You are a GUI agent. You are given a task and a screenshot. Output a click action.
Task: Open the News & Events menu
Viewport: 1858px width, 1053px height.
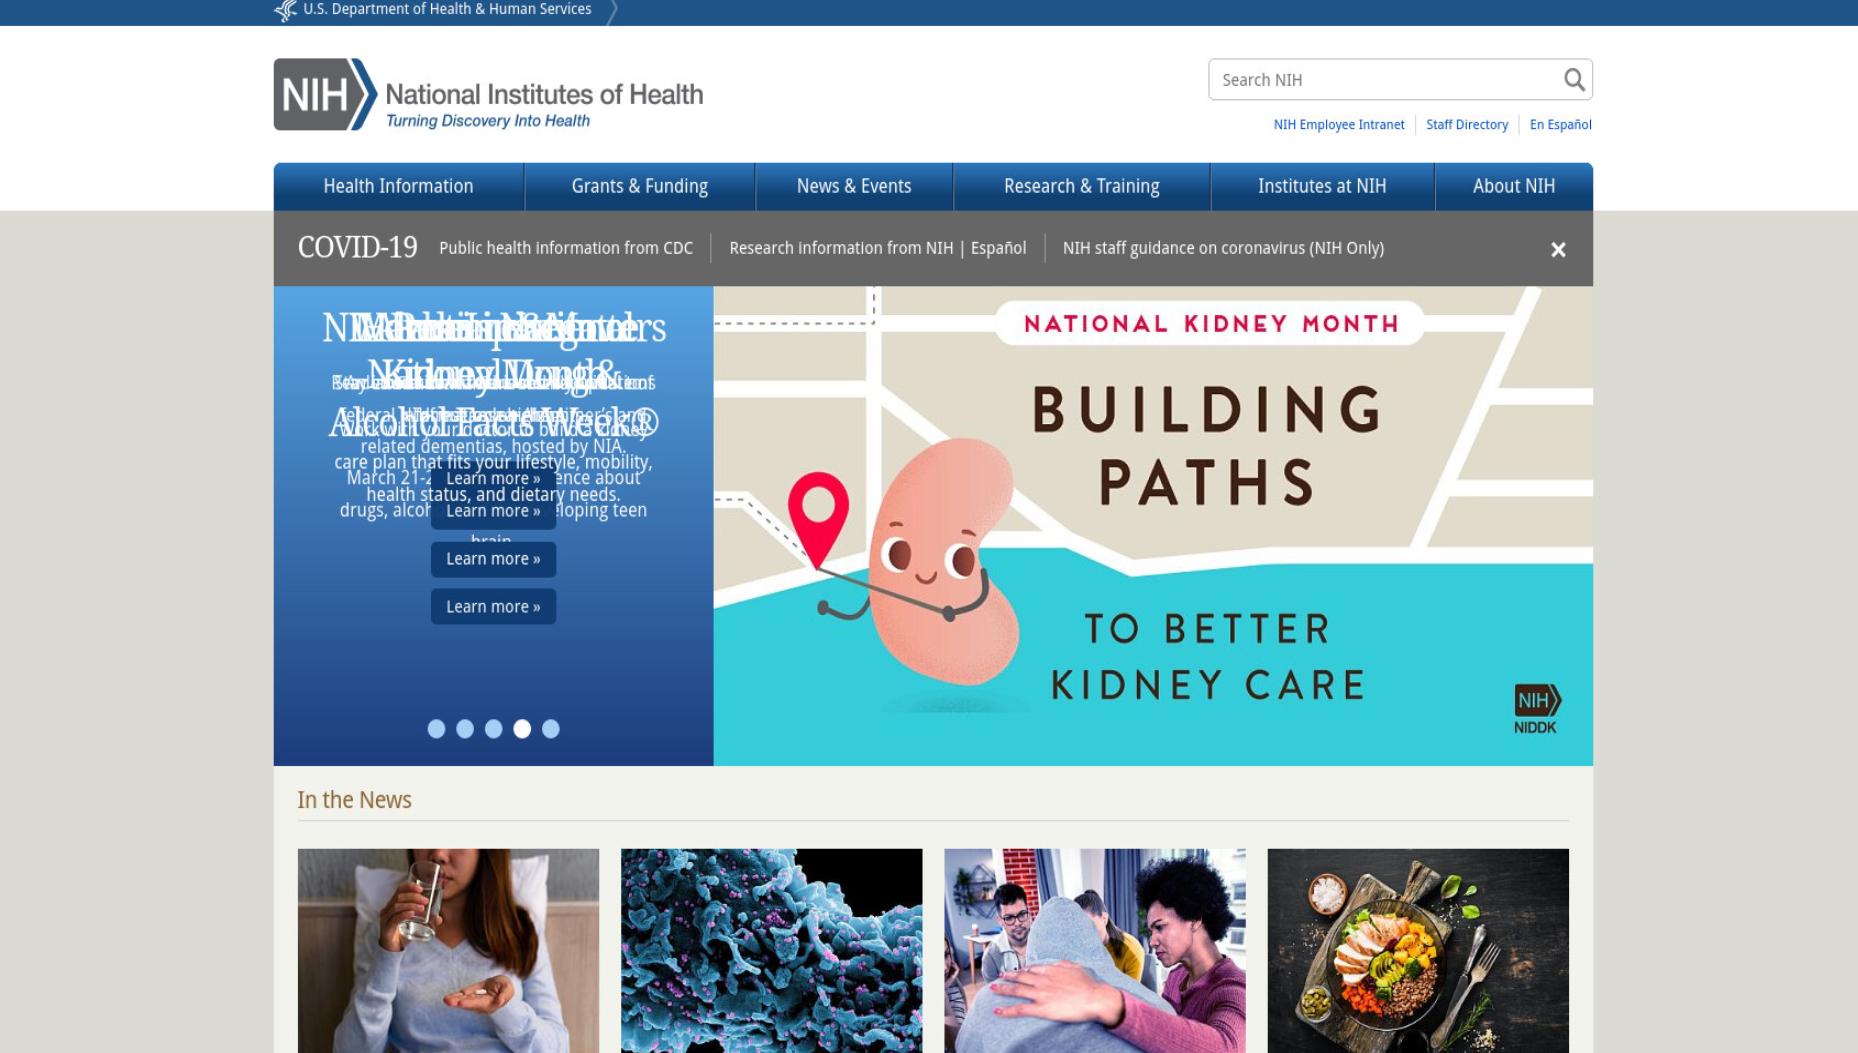854,186
